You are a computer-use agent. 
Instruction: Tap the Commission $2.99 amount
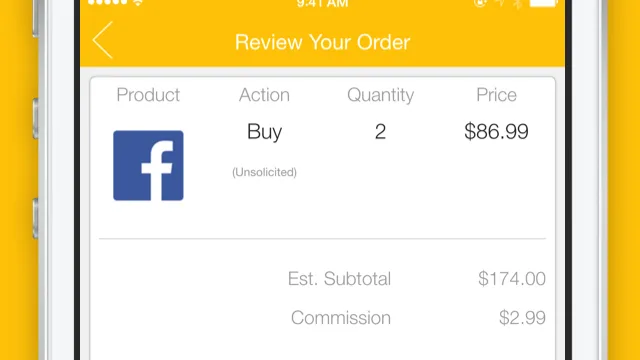(x=522, y=318)
